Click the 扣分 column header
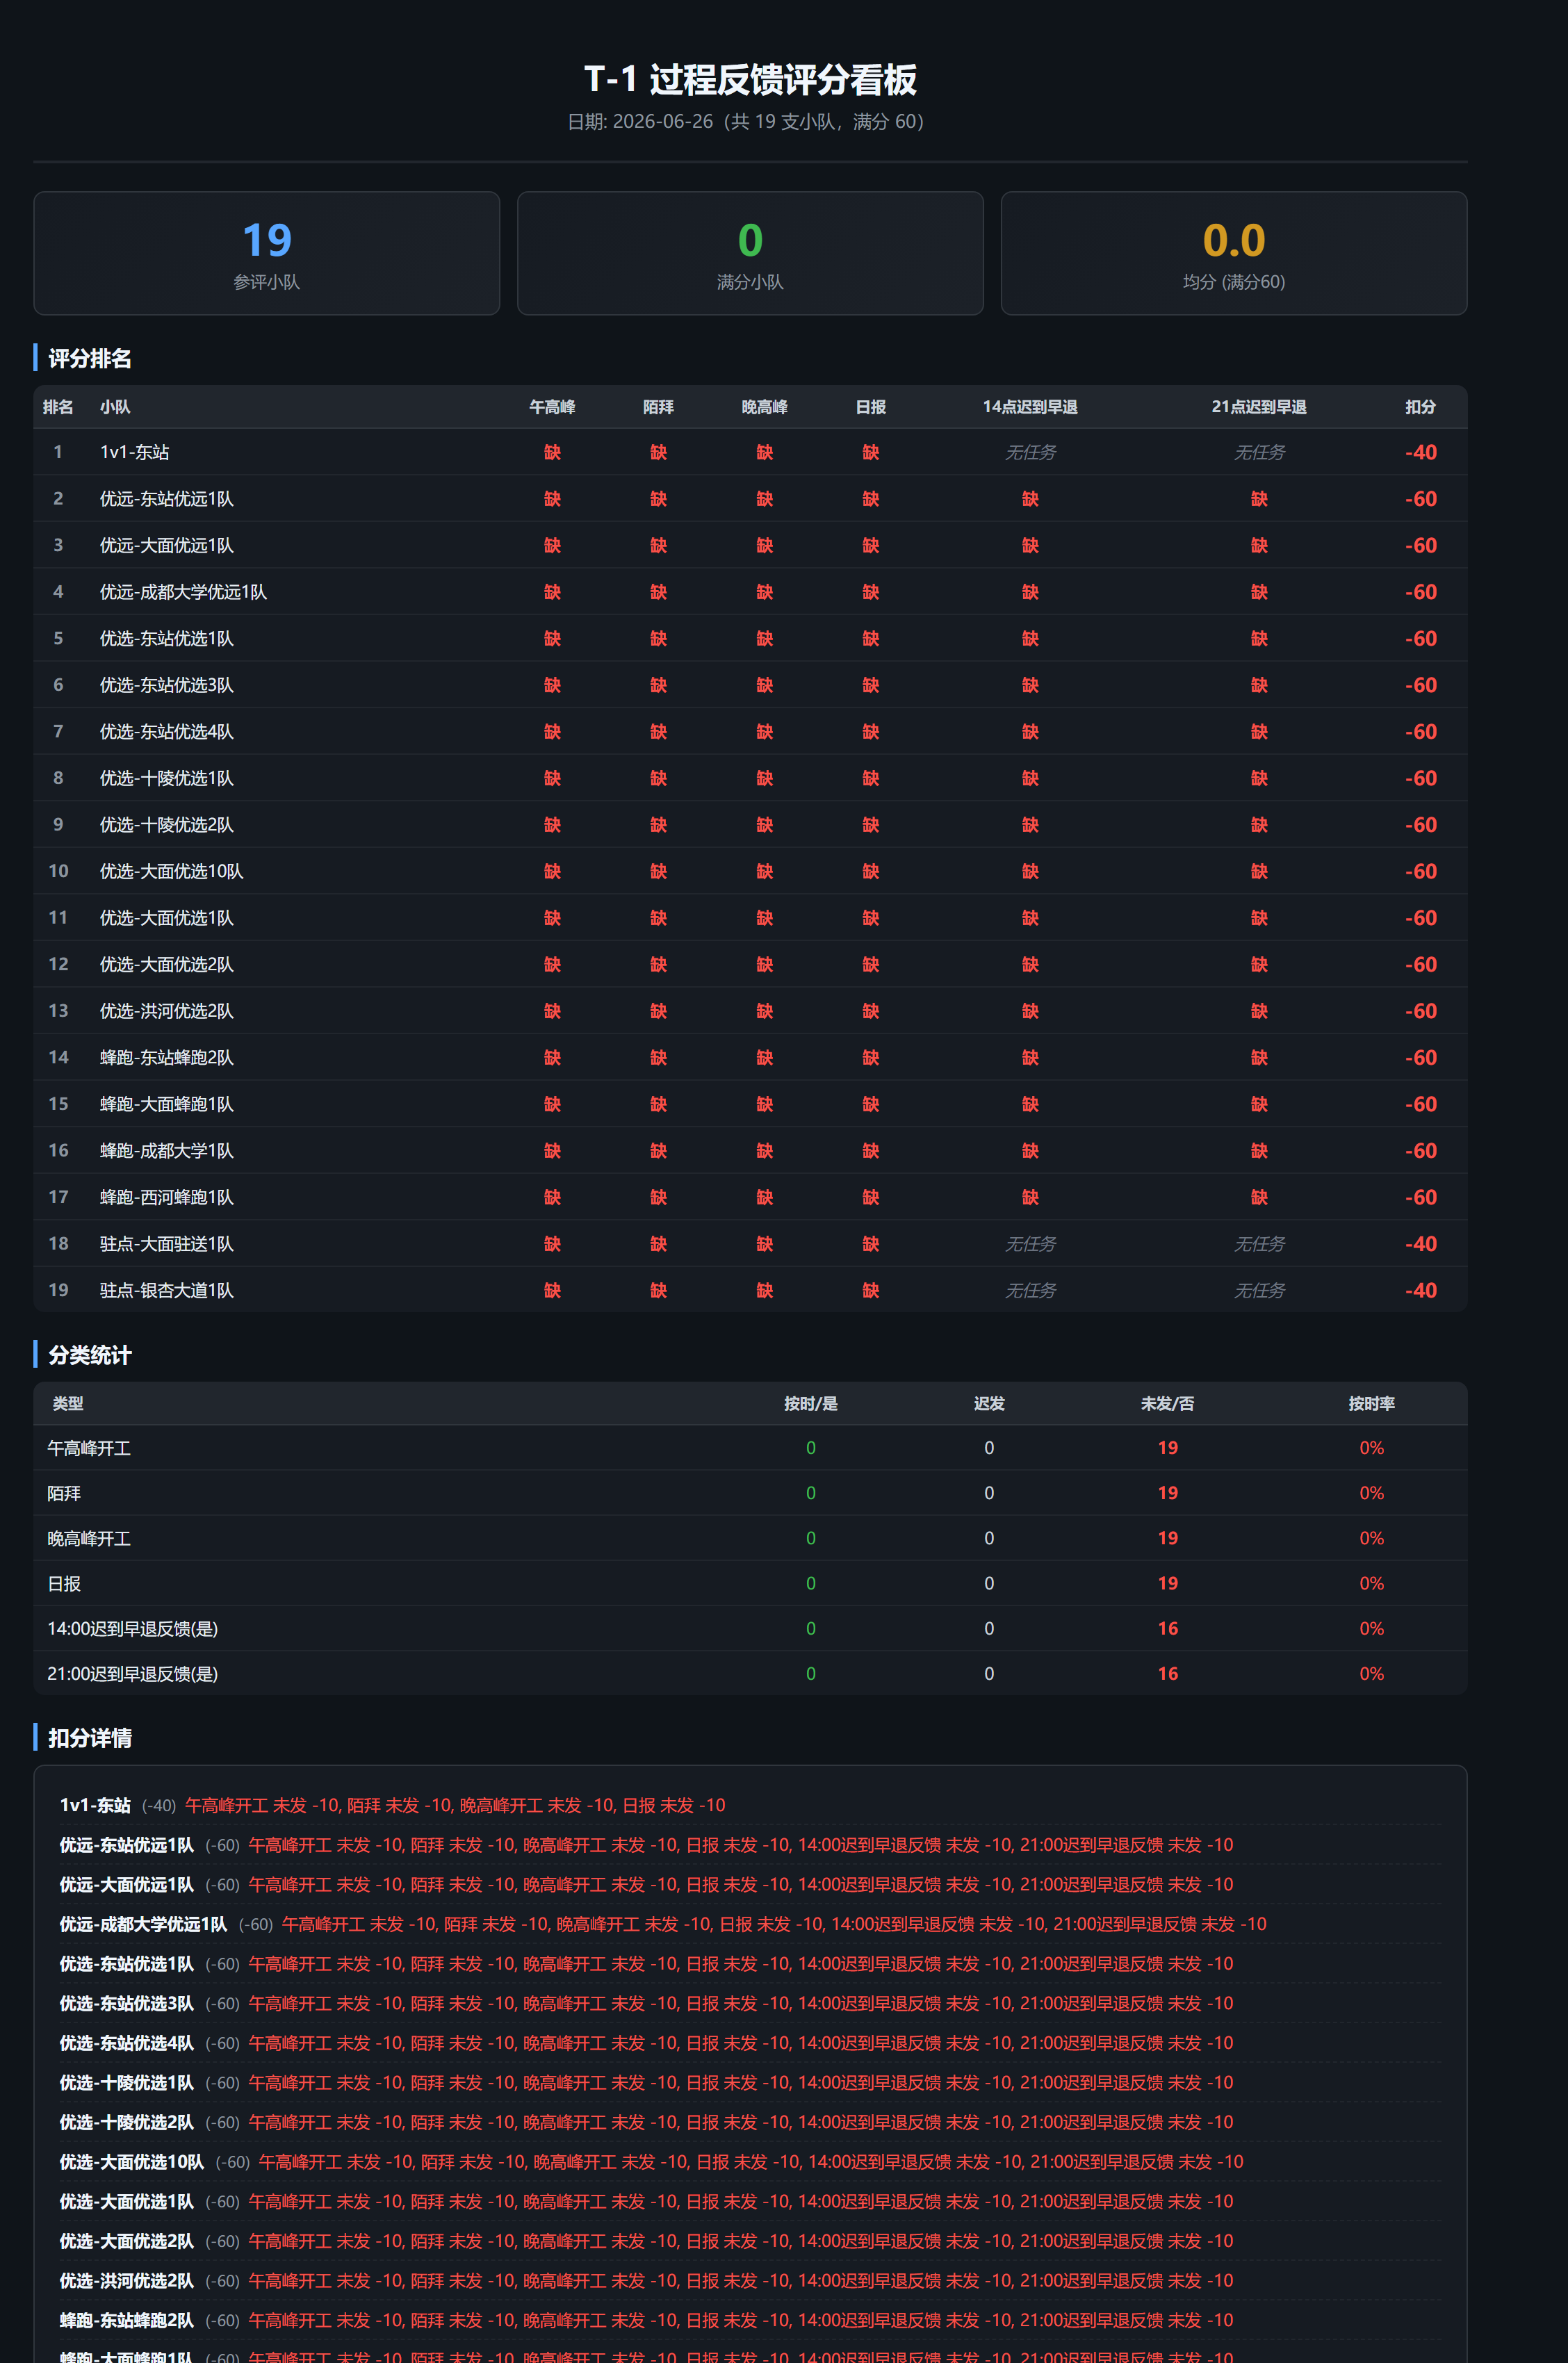The height and width of the screenshot is (2363, 1568). tap(1420, 407)
